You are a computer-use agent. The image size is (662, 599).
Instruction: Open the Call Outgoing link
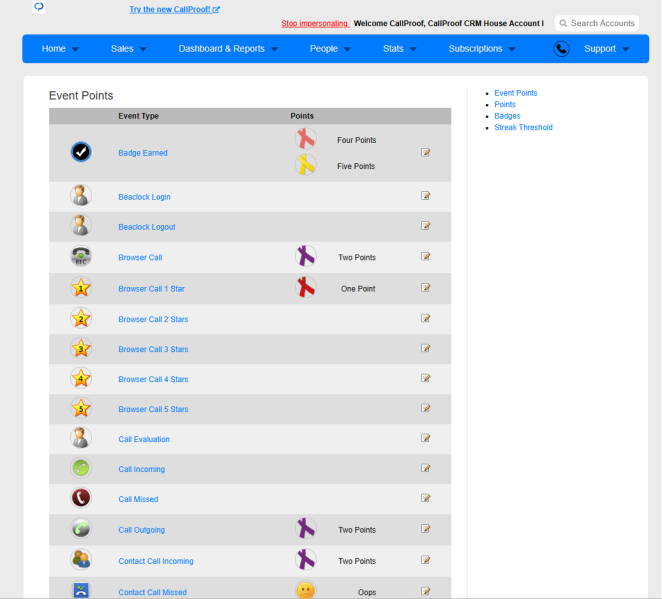click(141, 530)
